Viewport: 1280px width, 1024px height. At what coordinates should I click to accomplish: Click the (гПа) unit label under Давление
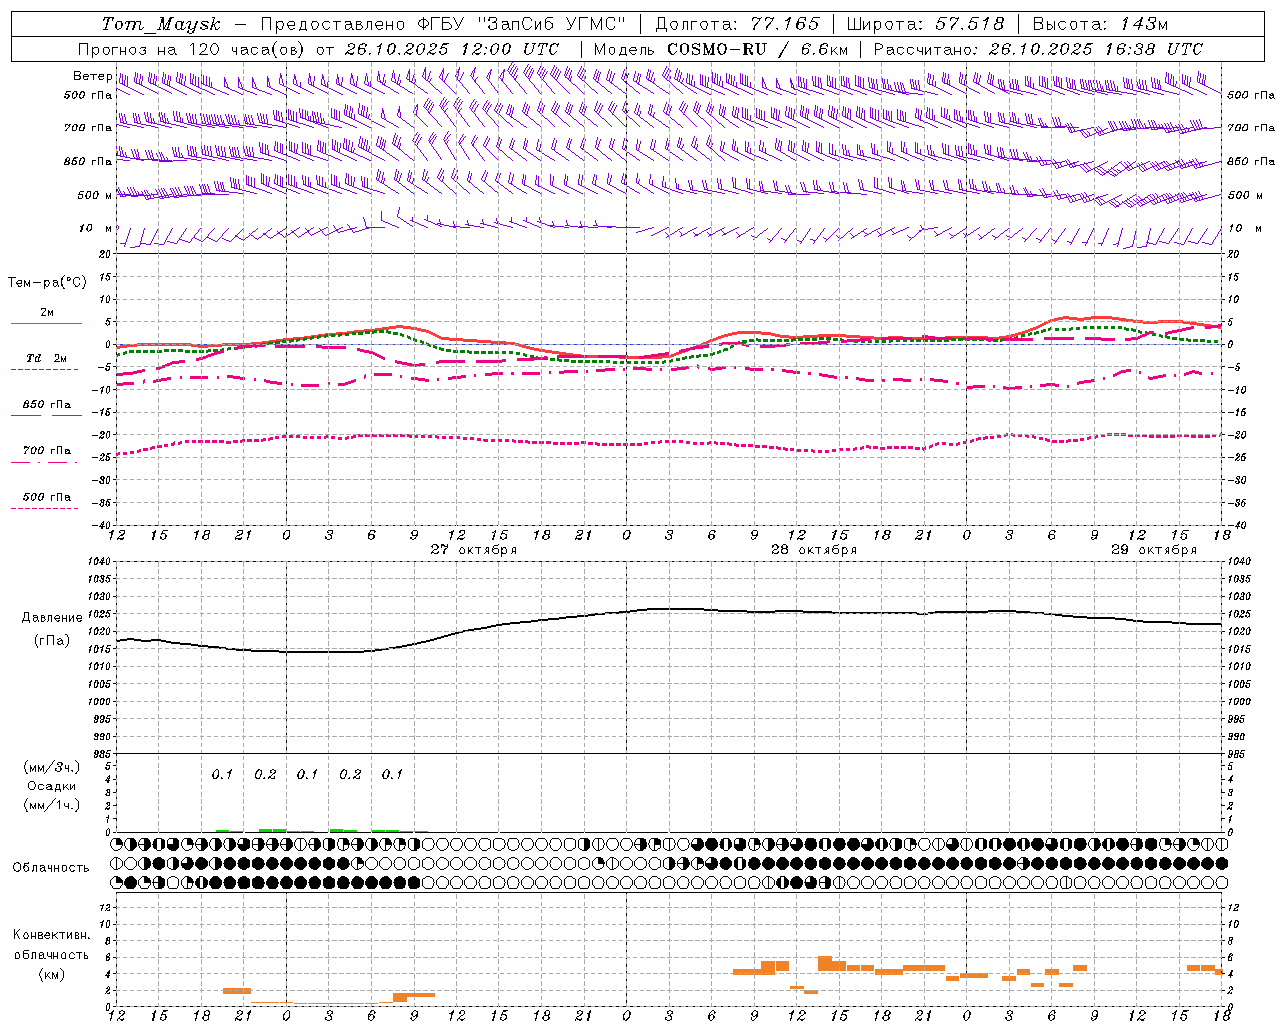[x=52, y=641]
